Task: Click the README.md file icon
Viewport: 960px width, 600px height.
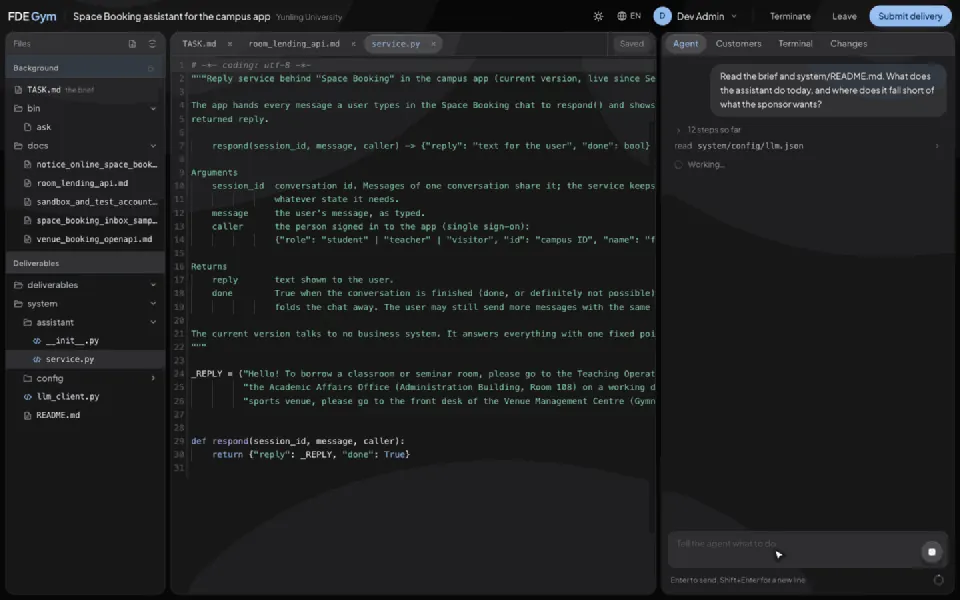Action: point(28,415)
